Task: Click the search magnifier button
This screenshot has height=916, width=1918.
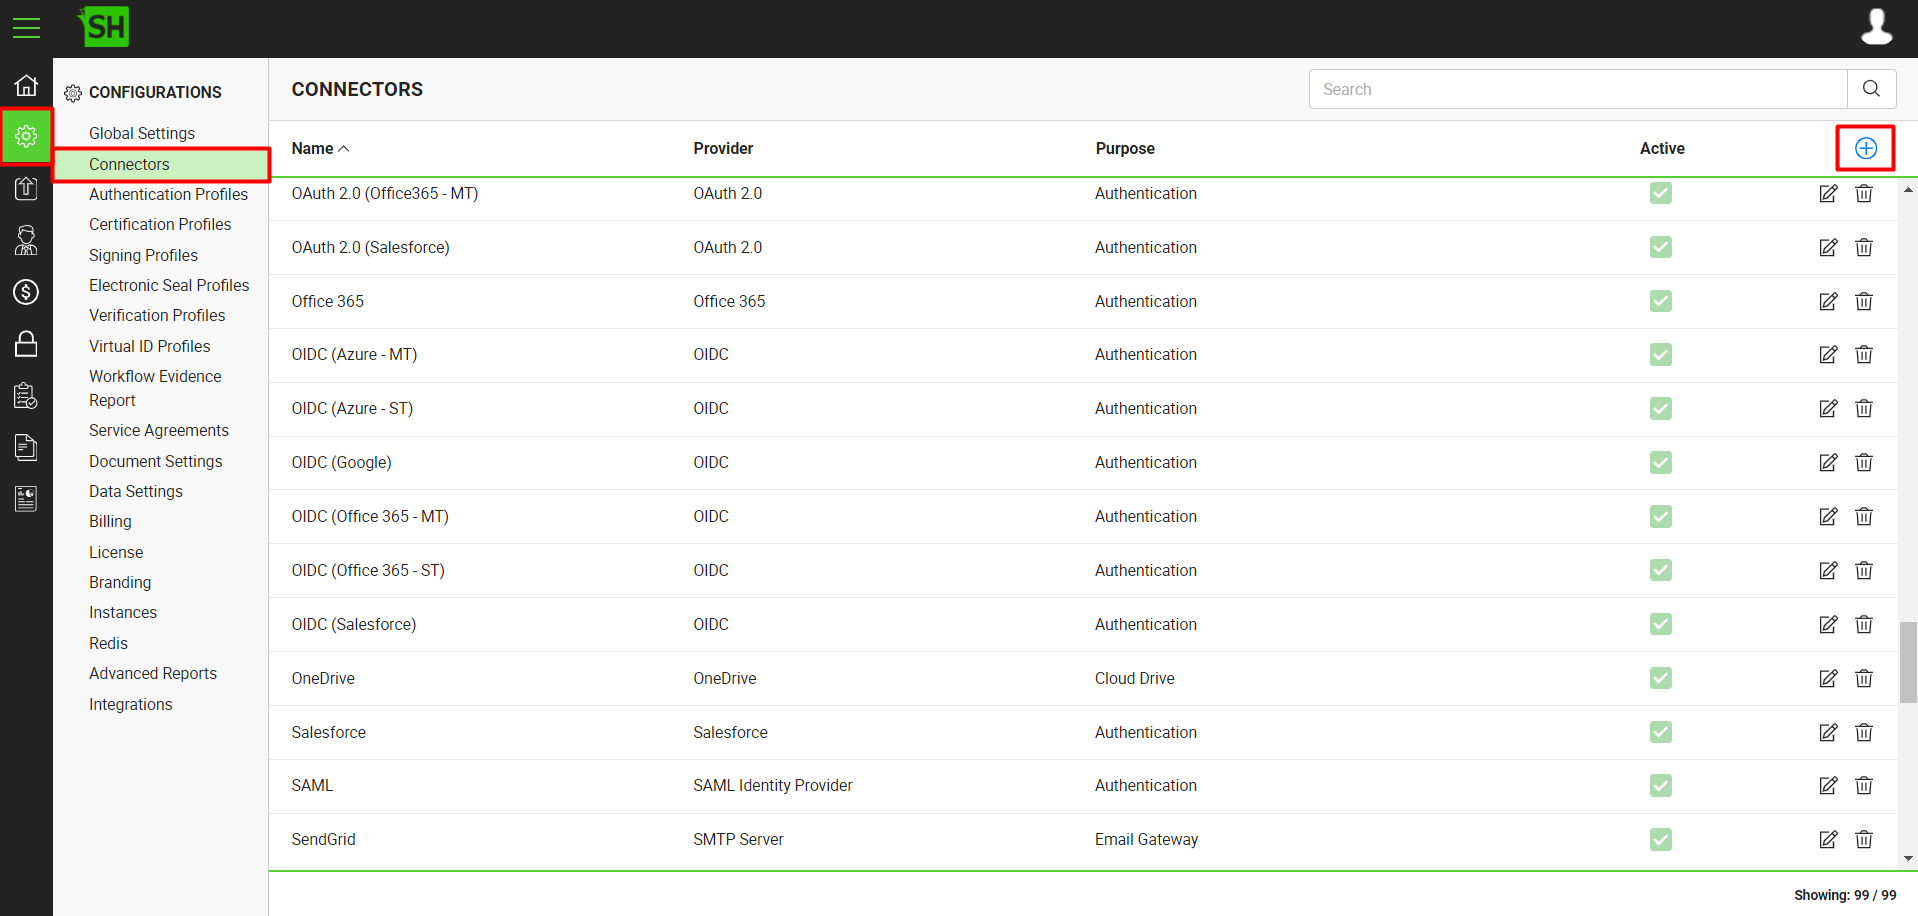Action: (1871, 89)
